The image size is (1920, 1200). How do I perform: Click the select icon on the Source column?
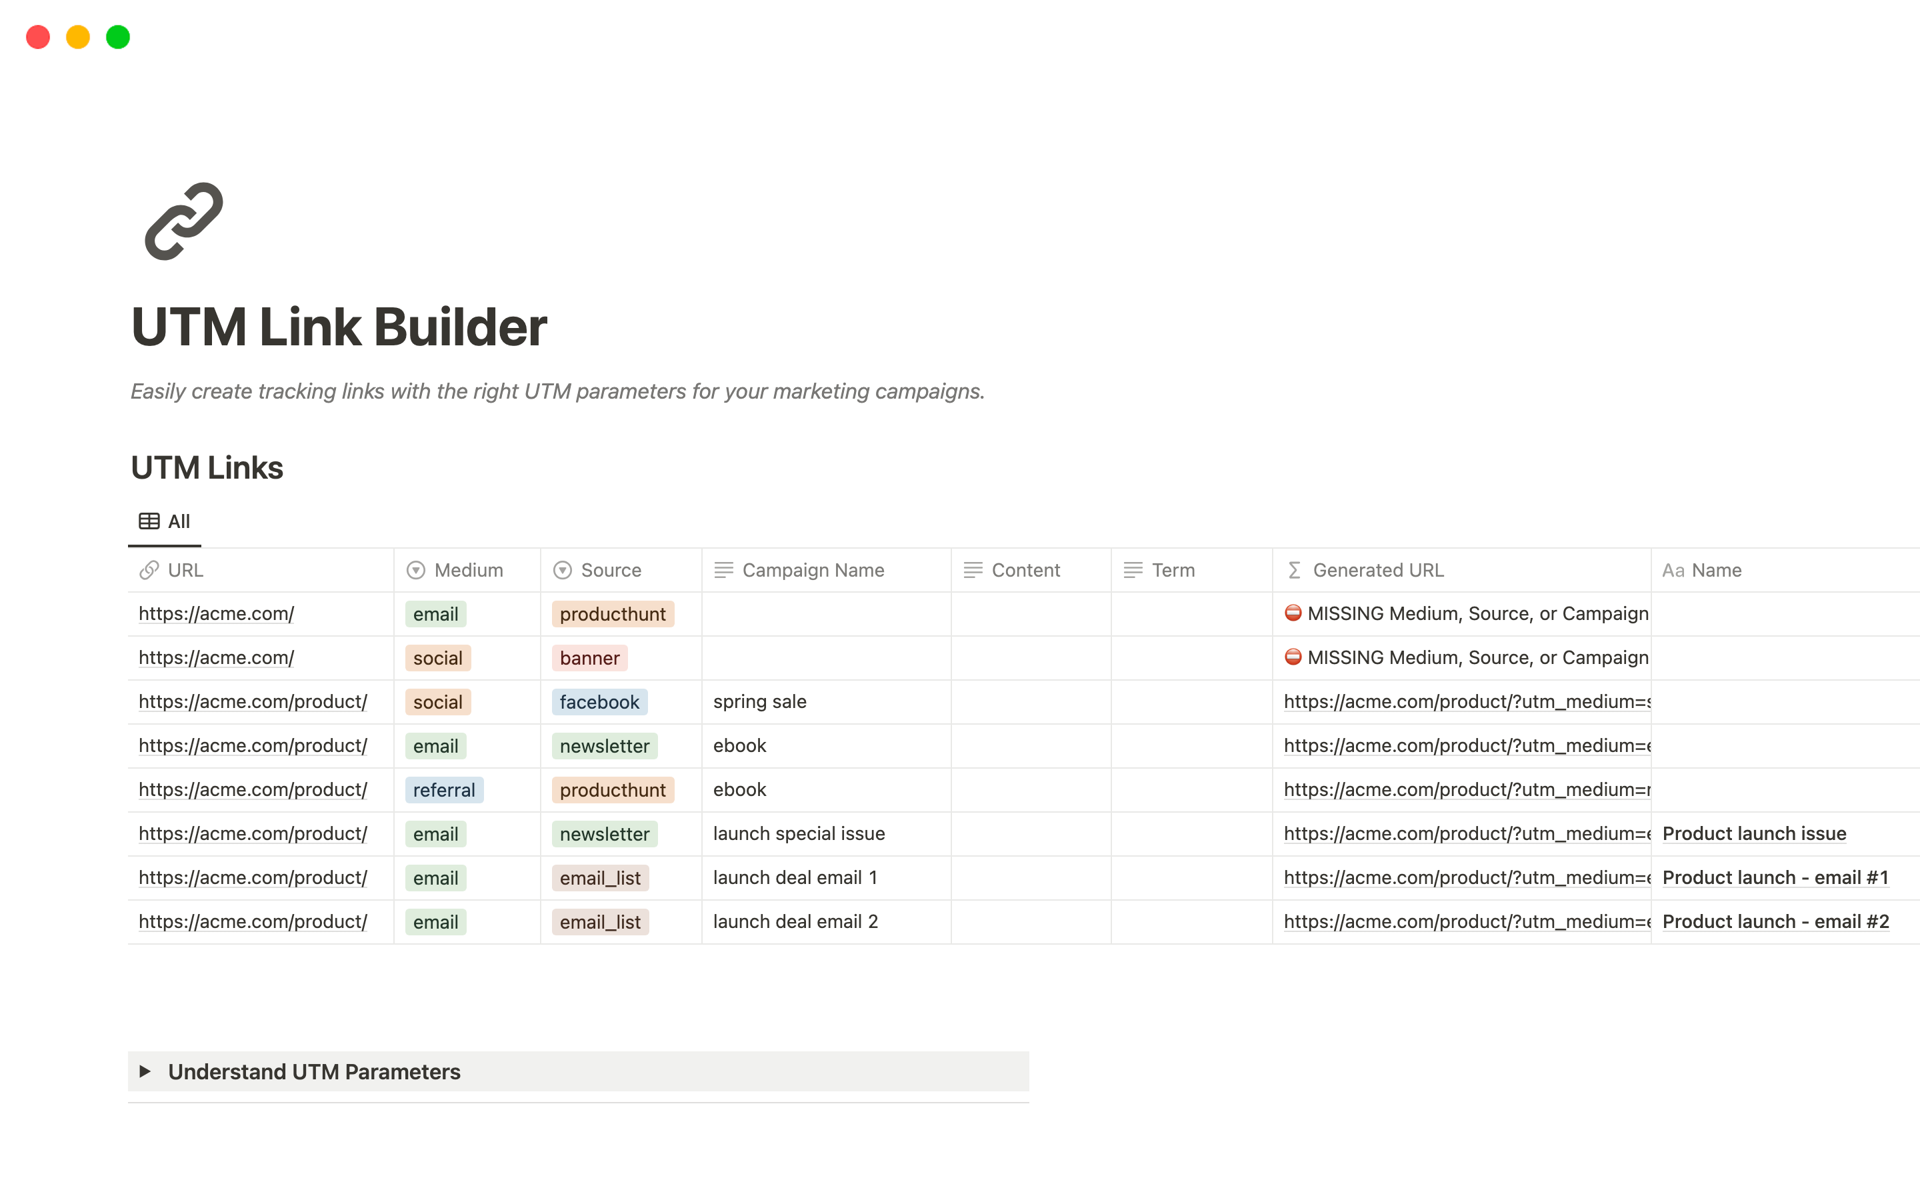[562, 569]
